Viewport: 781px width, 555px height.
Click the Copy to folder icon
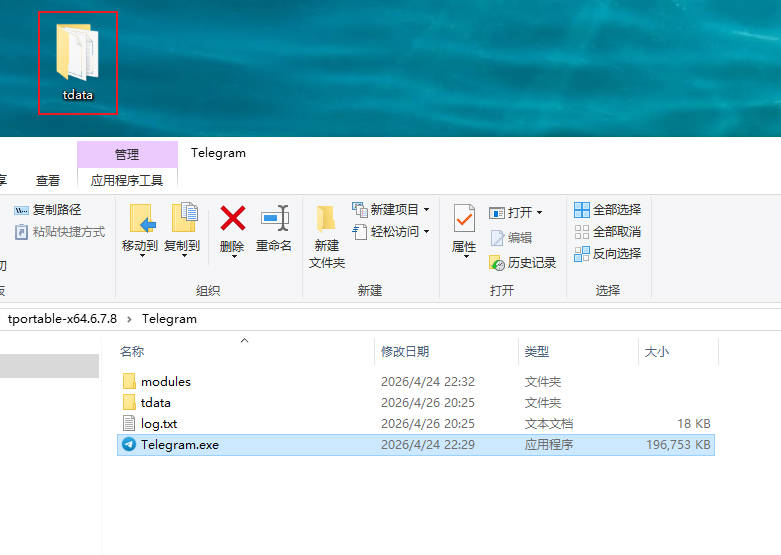[184, 218]
